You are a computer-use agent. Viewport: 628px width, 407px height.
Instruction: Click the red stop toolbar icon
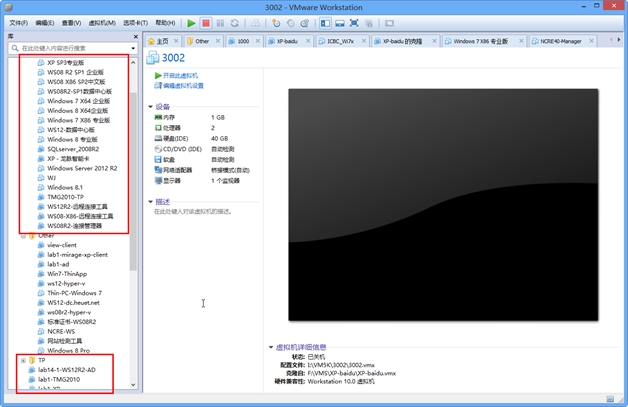pos(206,23)
